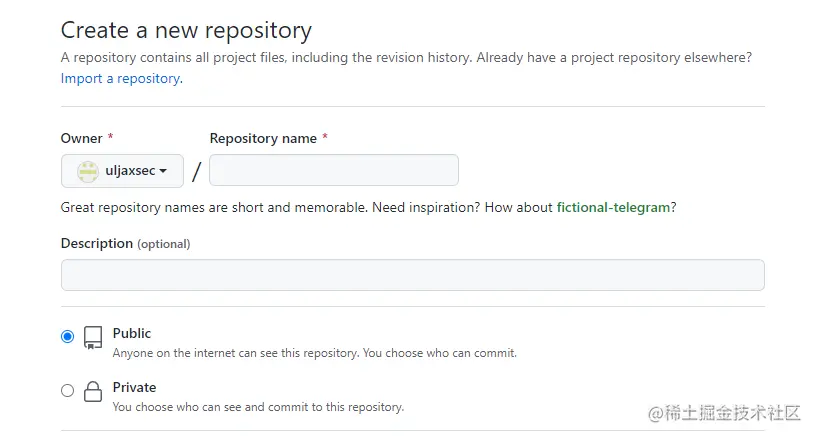This screenshot has height=438, width=816.
Task: Click the Private lock icon
Action: [93, 391]
